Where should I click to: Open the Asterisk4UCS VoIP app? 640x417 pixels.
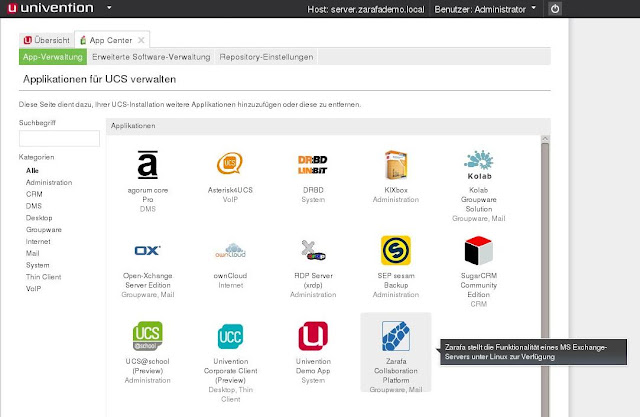pos(230,177)
